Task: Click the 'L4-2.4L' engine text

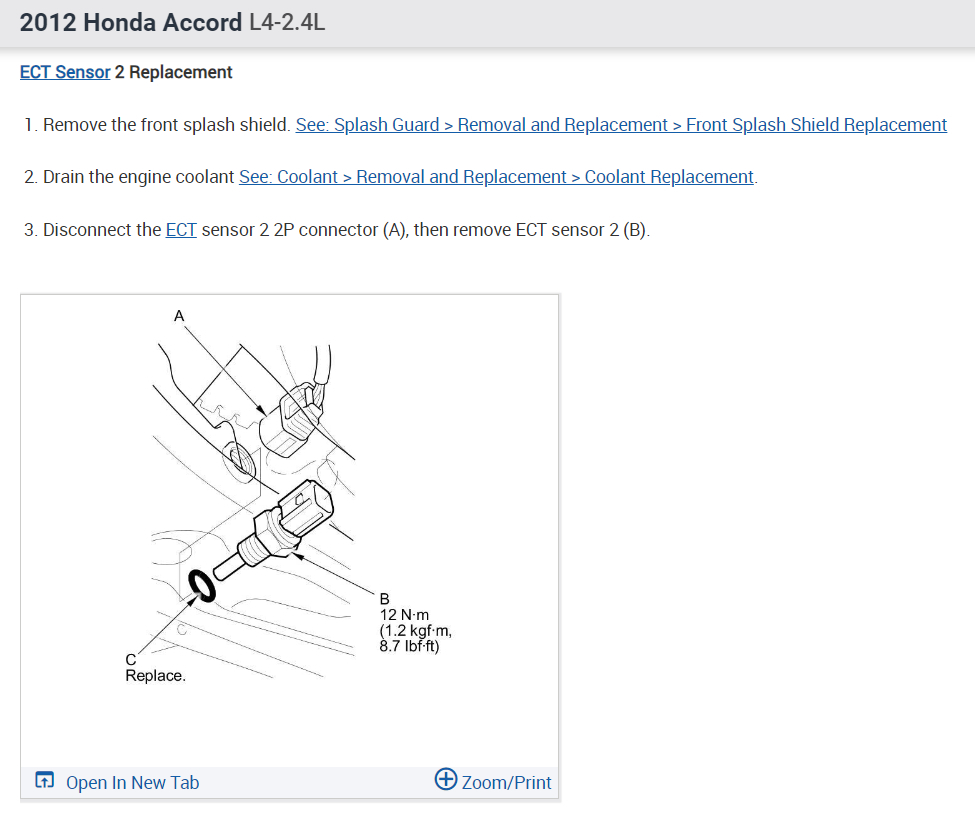Action: pos(287,22)
